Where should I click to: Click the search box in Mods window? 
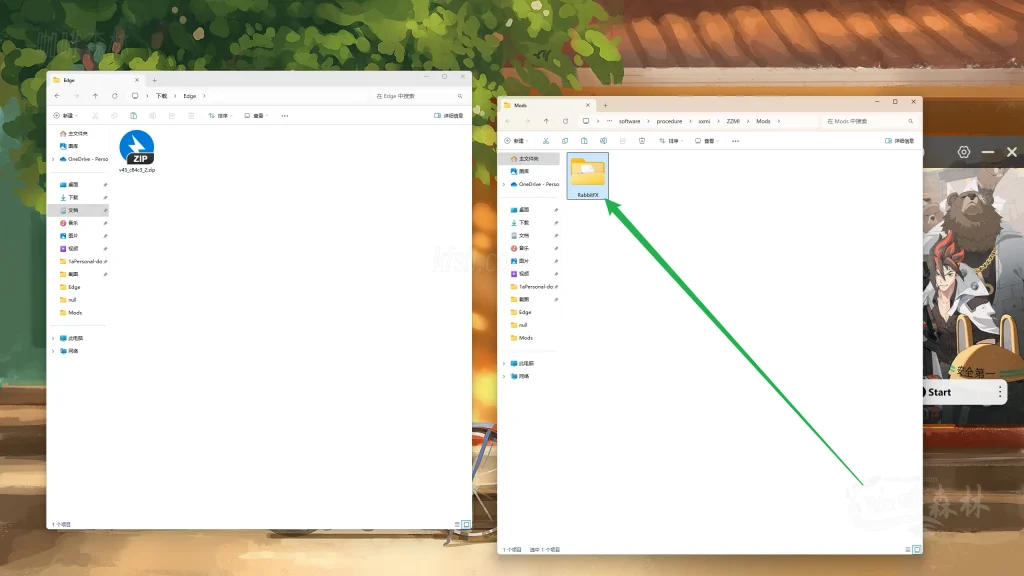(x=869, y=121)
